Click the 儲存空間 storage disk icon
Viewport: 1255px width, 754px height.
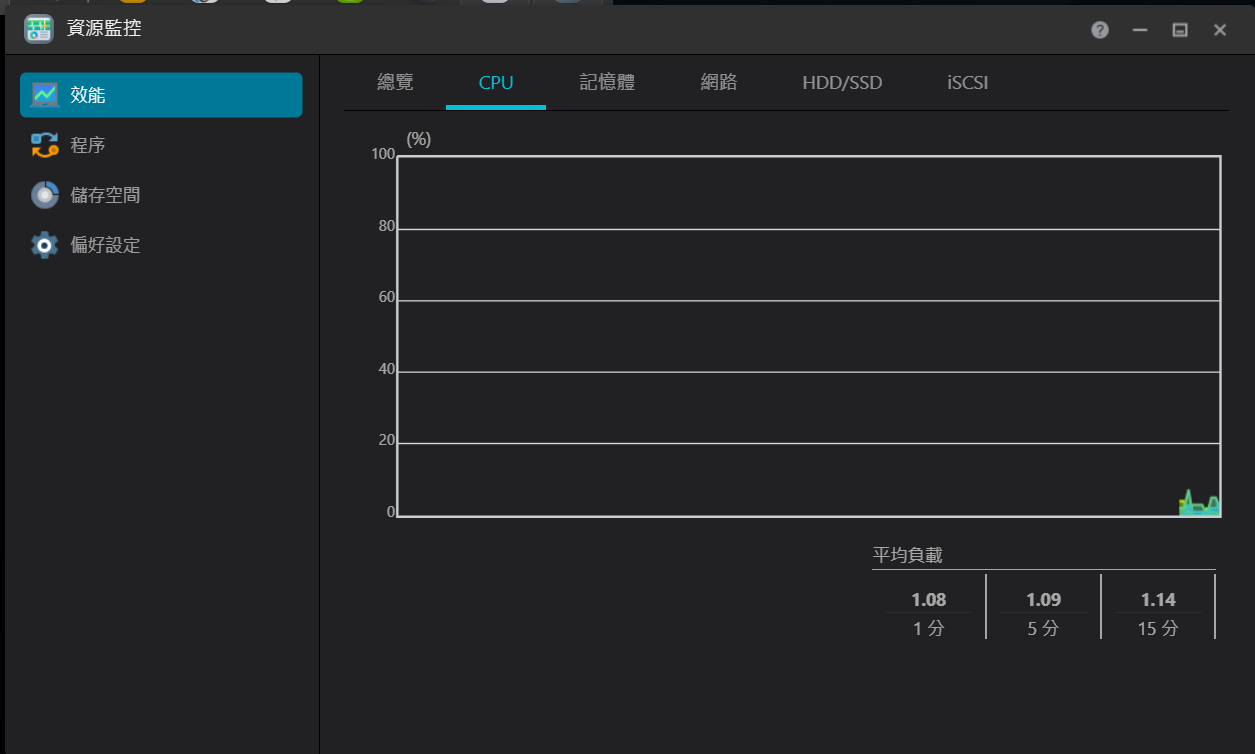(x=45, y=195)
